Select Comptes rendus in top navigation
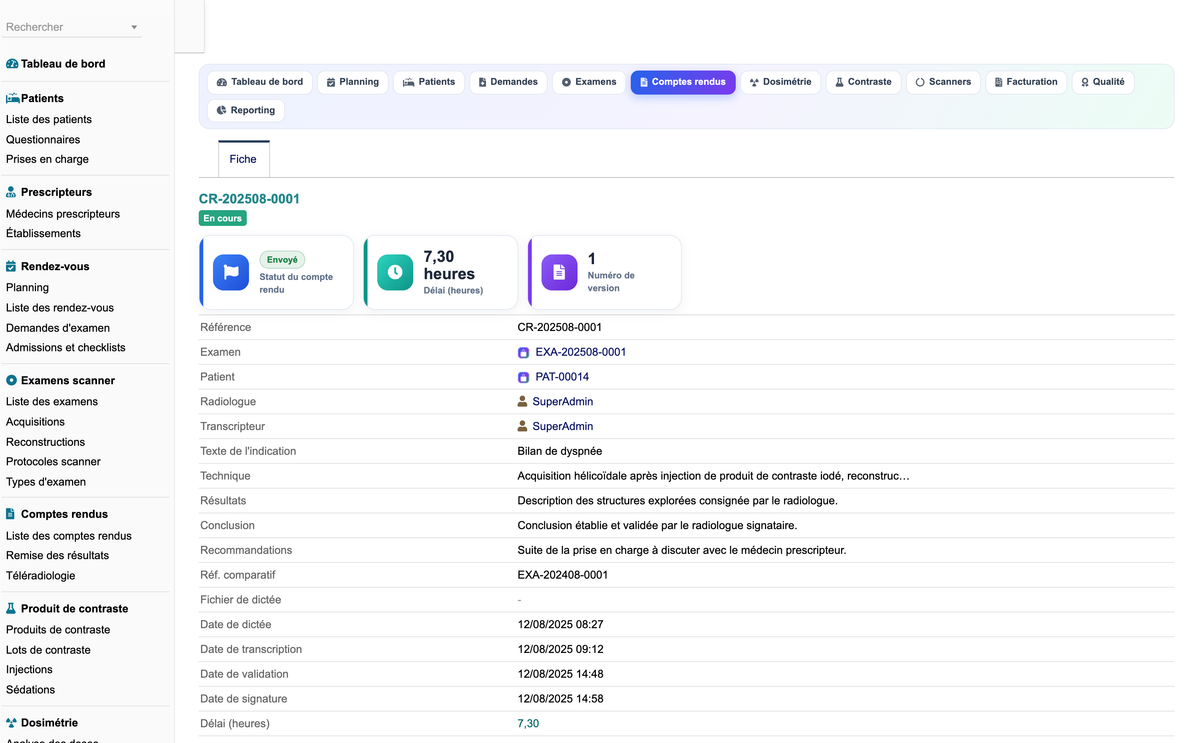 [683, 82]
